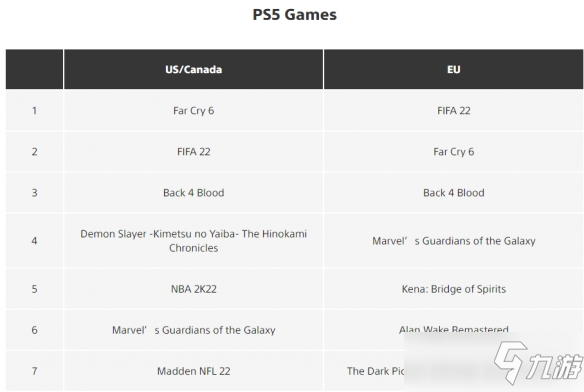Click EU's Marvel's Guardians of the Galaxy
The height and width of the screenshot is (392, 584).
(x=454, y=241)
